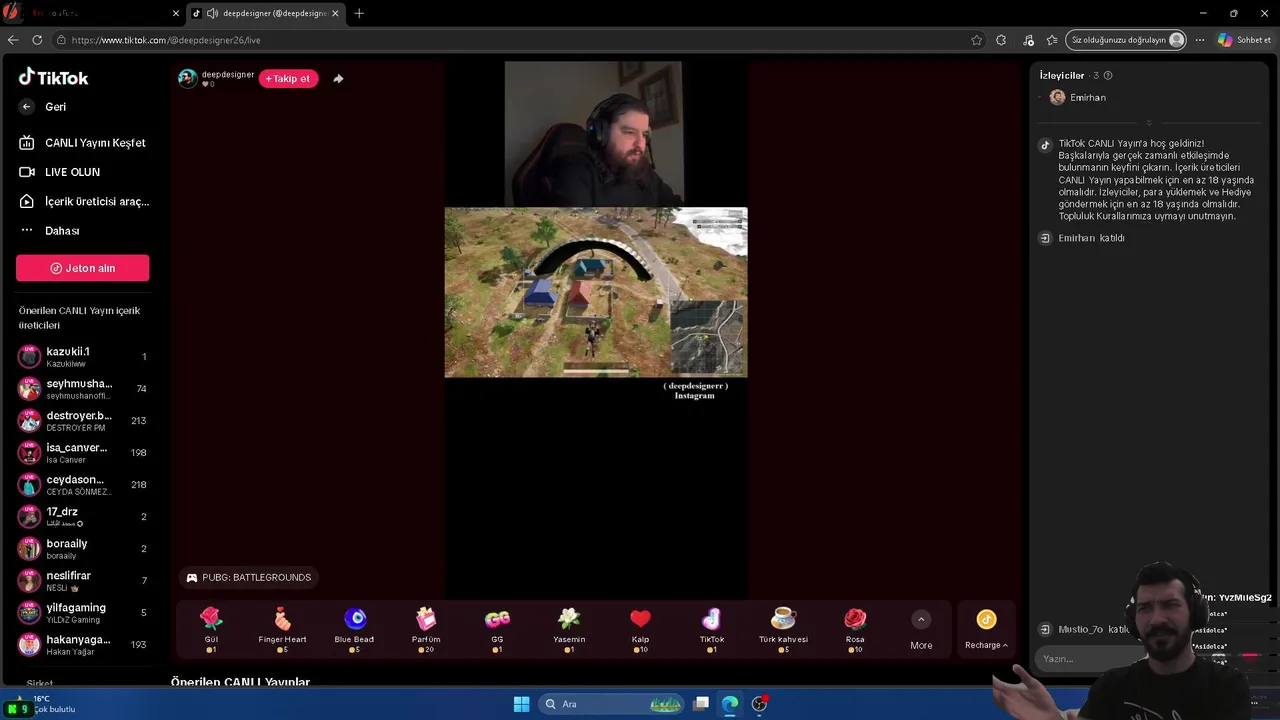Open neslifirar live stream
The width and height of the screenshot is (1280, 720).
point(83,581)
